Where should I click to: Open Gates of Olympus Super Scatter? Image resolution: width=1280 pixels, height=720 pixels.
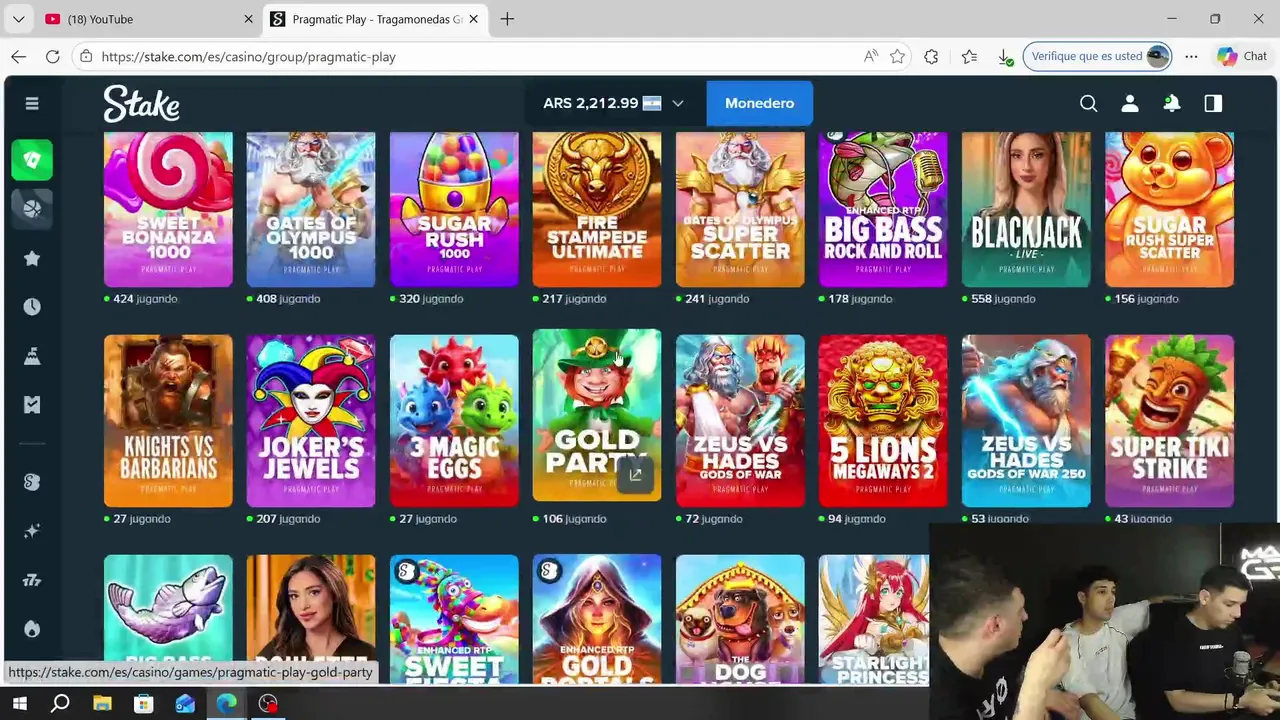pyautogui.click(x=740, y=209)
